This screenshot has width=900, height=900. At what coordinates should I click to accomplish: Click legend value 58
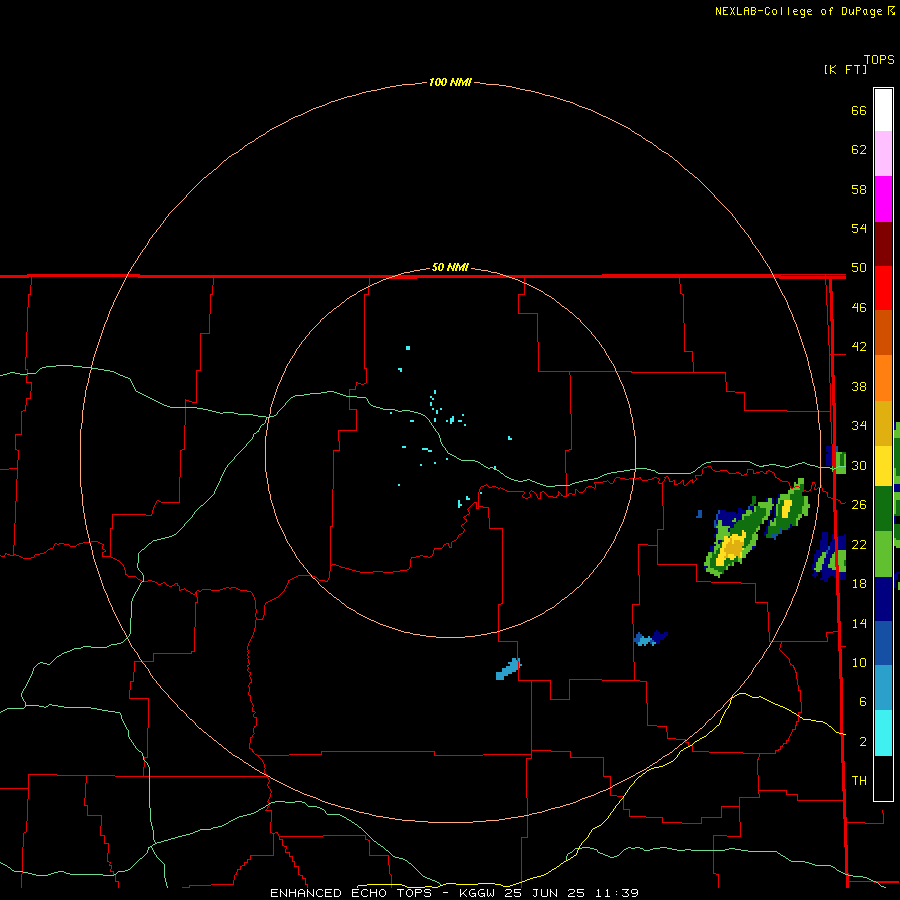859,189
